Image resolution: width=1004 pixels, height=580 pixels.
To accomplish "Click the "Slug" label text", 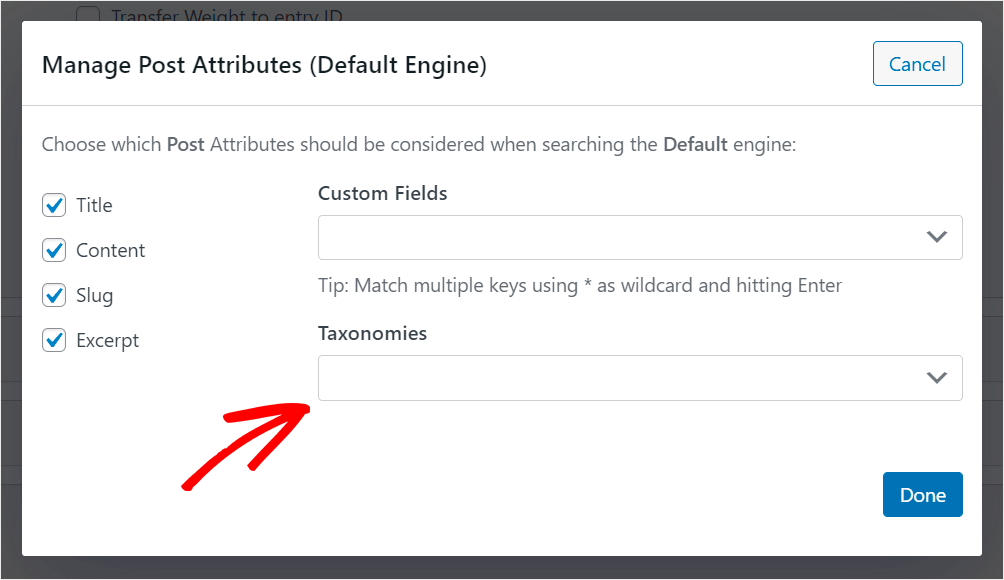I will tap(94, 295).
